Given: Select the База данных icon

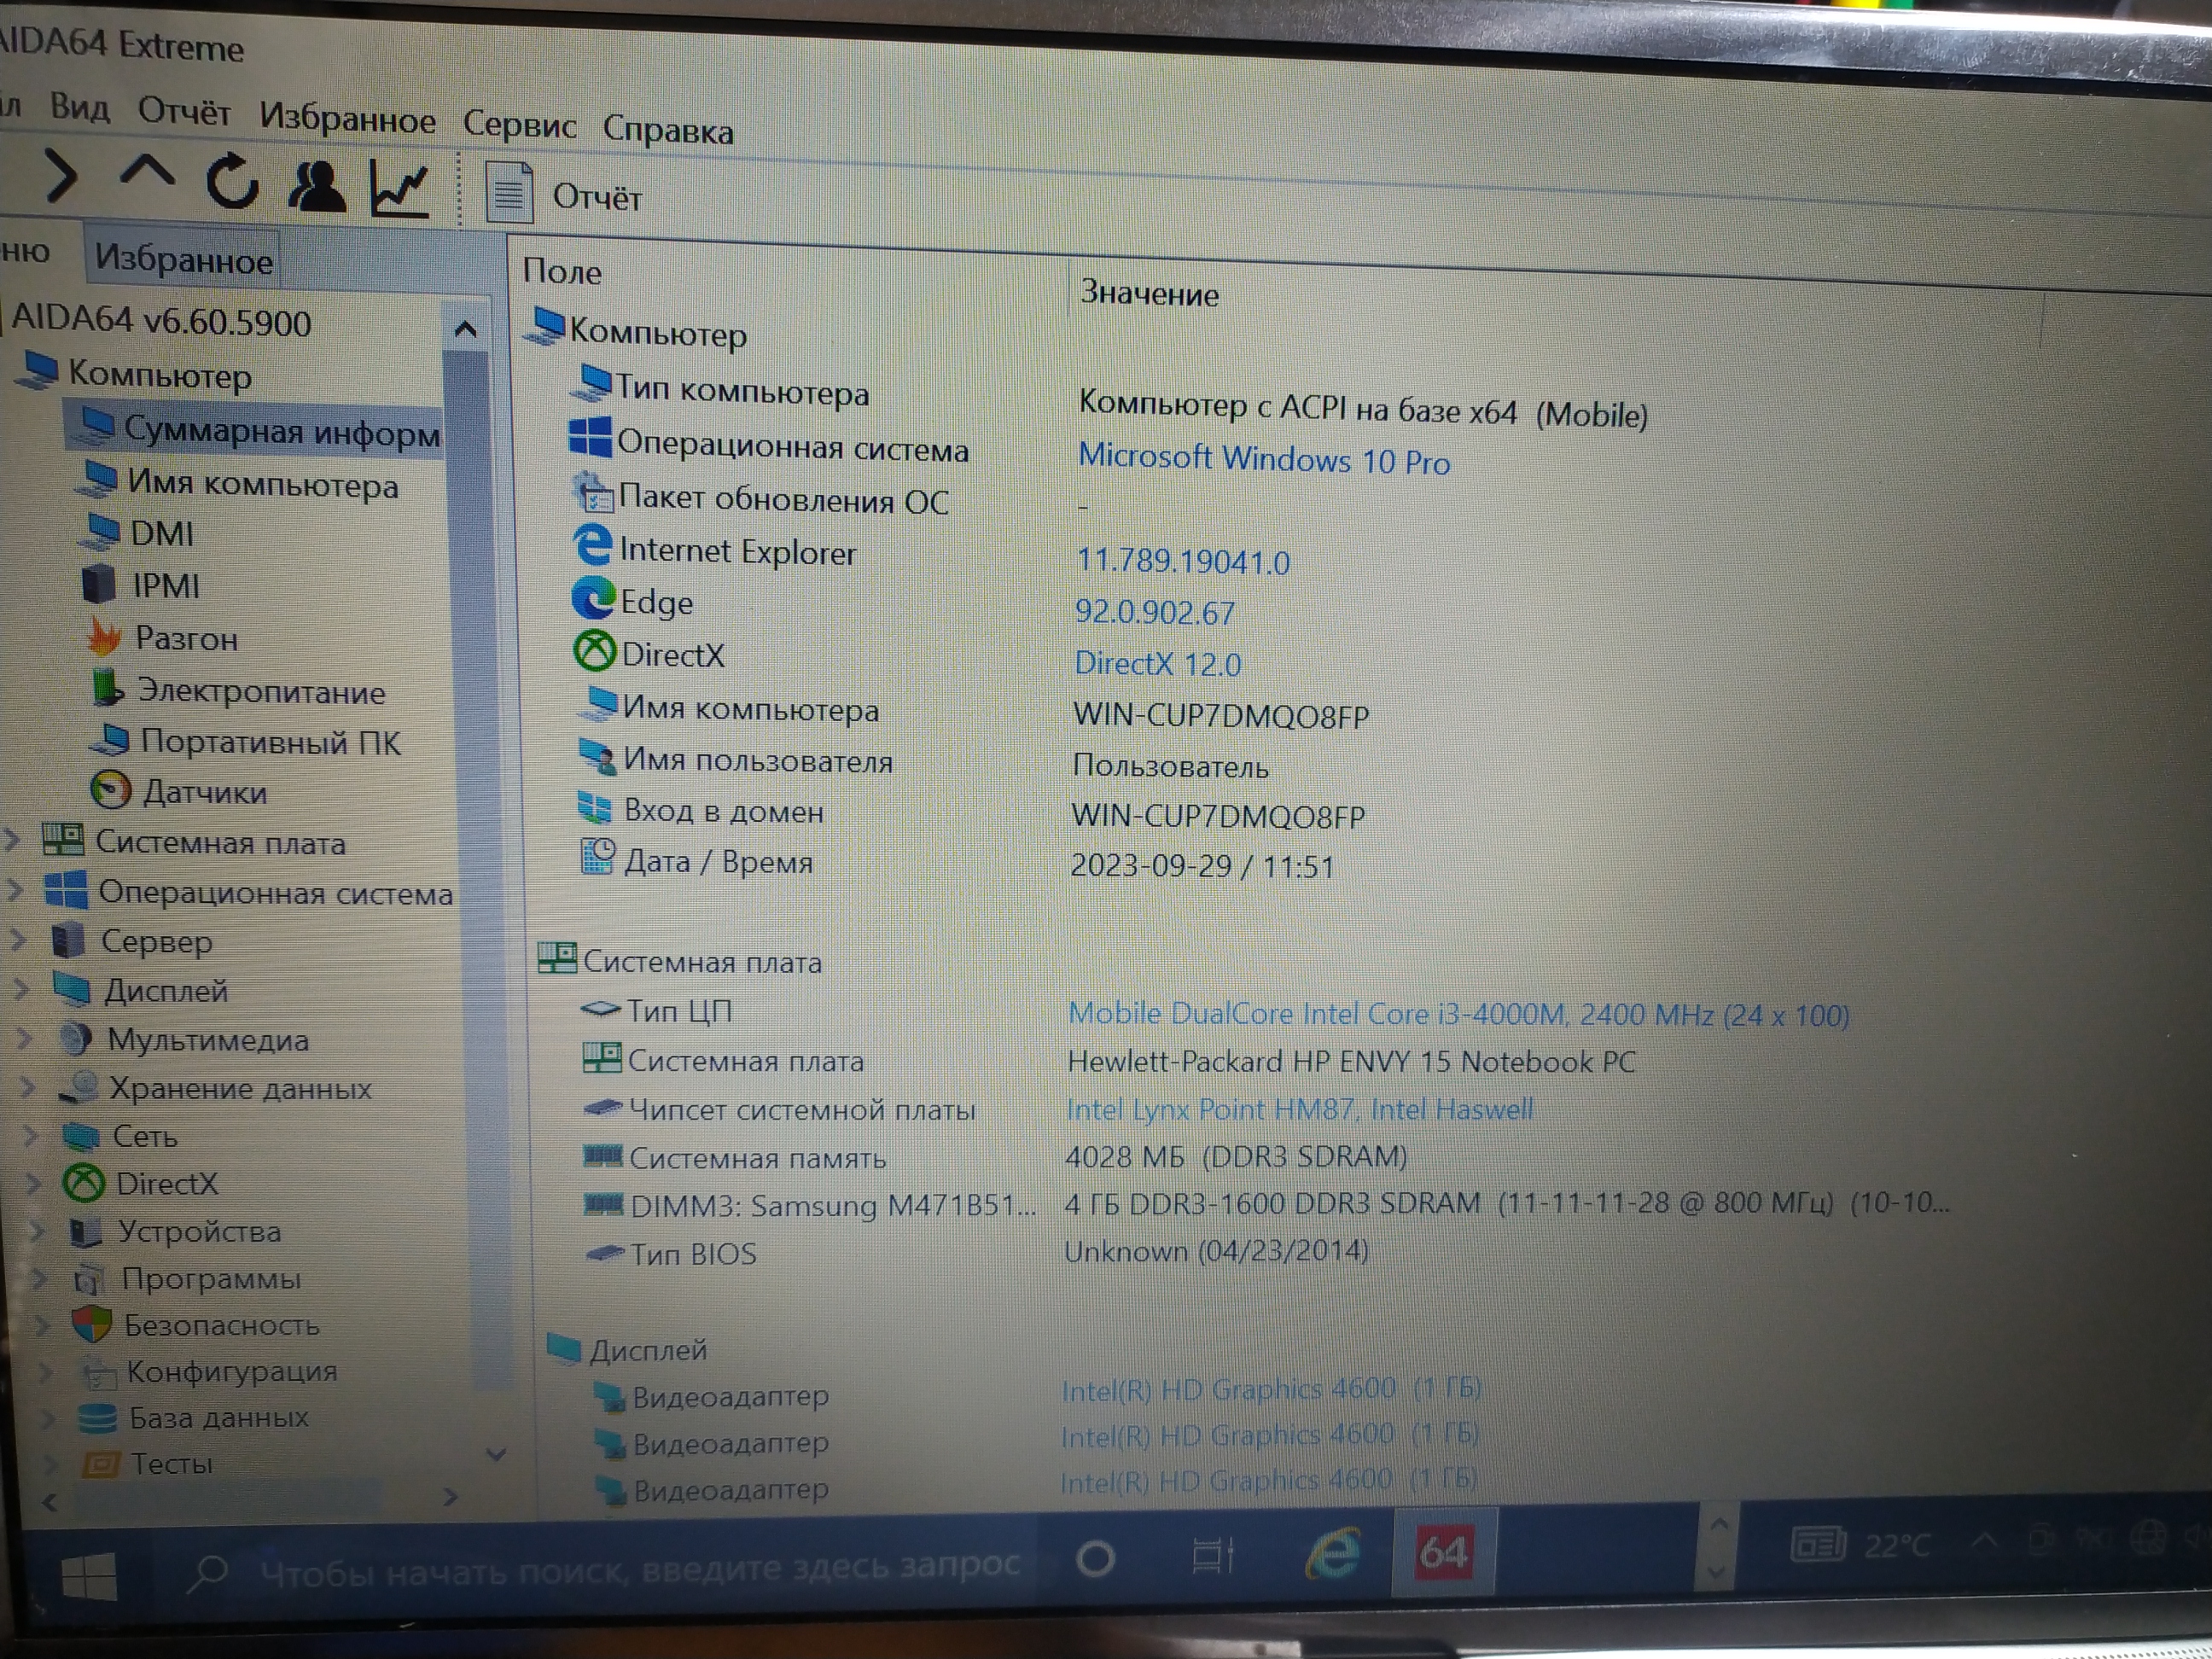Looking at the screenshot, I should click(x=98, y=1418).
